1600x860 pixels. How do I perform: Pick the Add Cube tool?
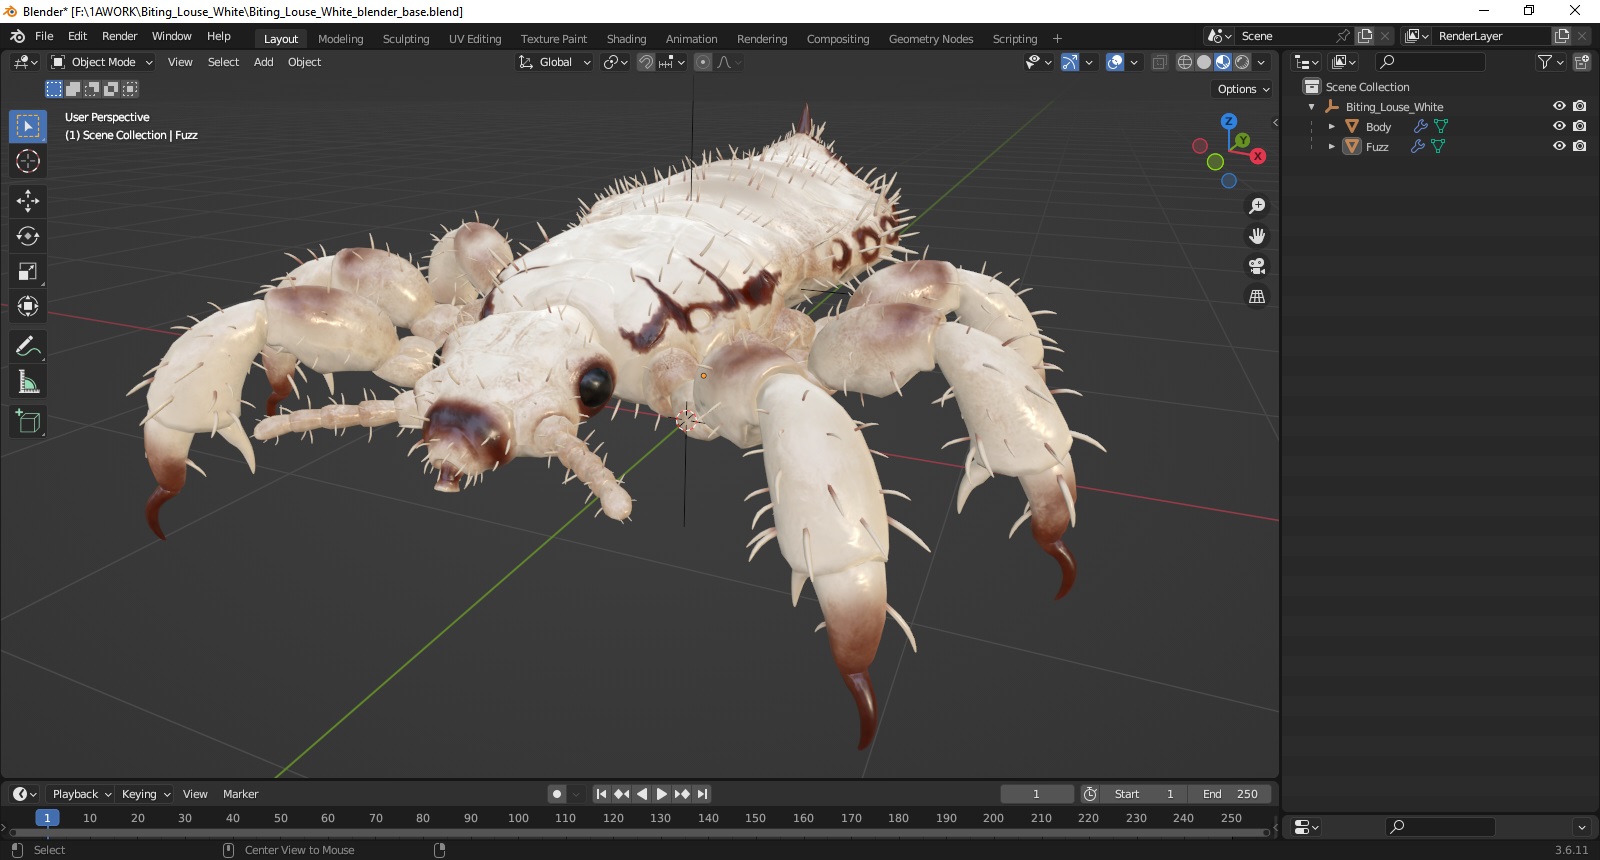pos(28,422)
